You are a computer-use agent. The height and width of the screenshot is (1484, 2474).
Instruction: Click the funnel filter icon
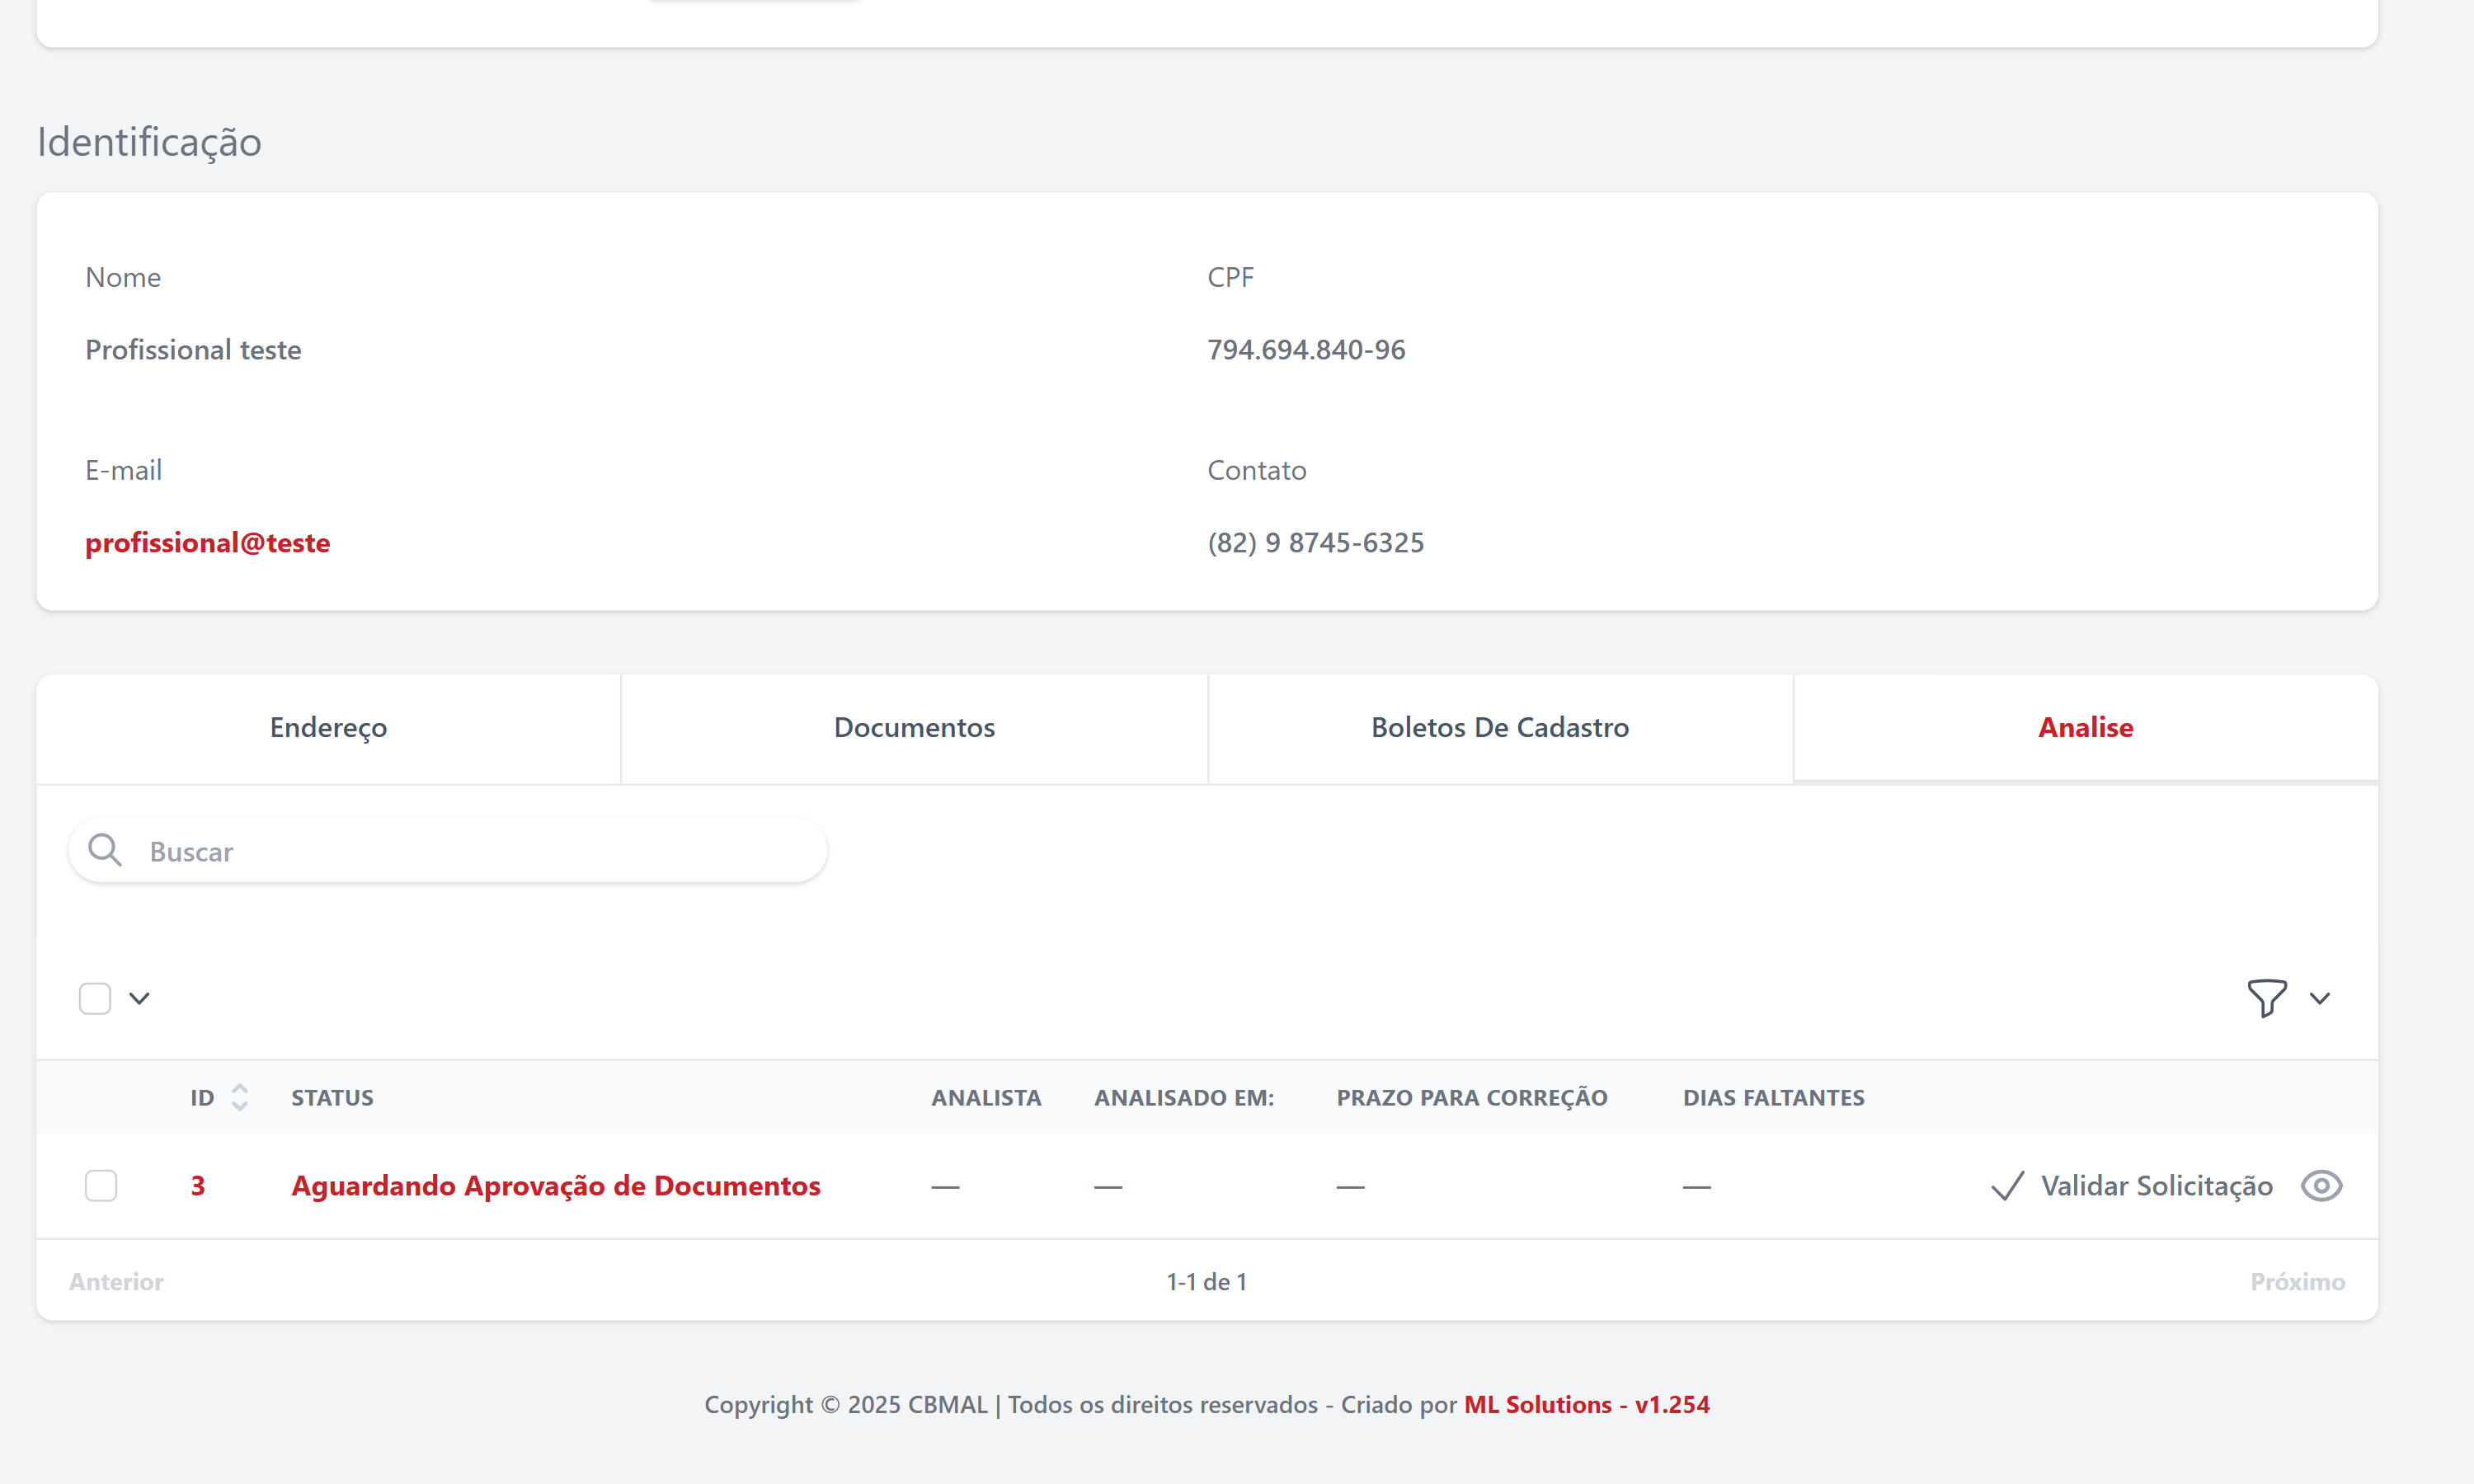coord(2266,998)
